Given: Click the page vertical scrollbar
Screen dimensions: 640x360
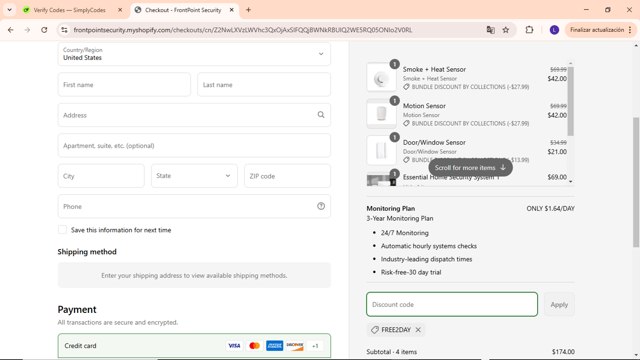Looking at the screenshot, I should (636, 182).
